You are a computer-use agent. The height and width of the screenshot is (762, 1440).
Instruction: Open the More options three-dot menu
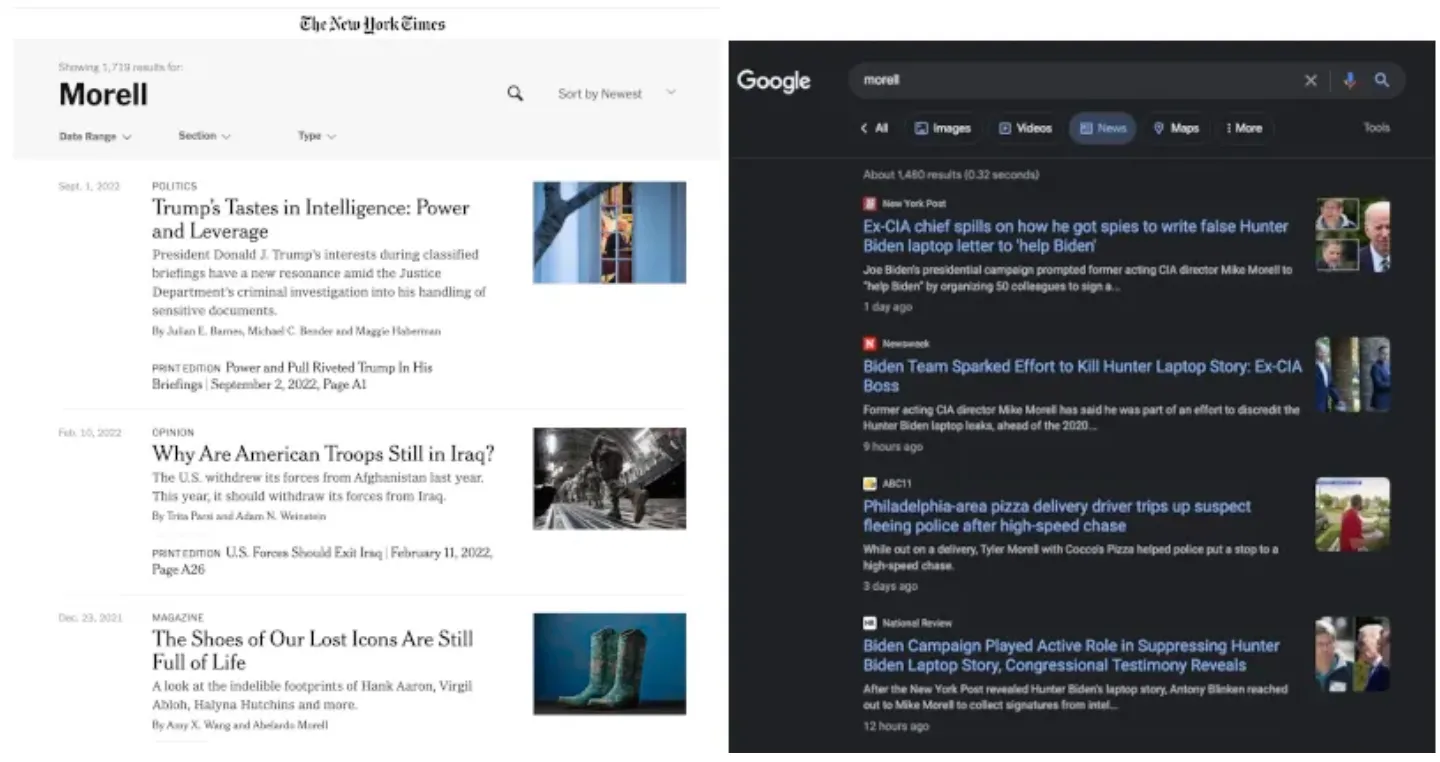1244,128
